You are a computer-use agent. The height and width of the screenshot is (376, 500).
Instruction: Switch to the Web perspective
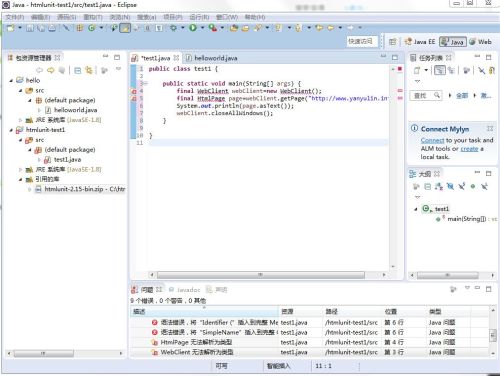click(480, 42)
